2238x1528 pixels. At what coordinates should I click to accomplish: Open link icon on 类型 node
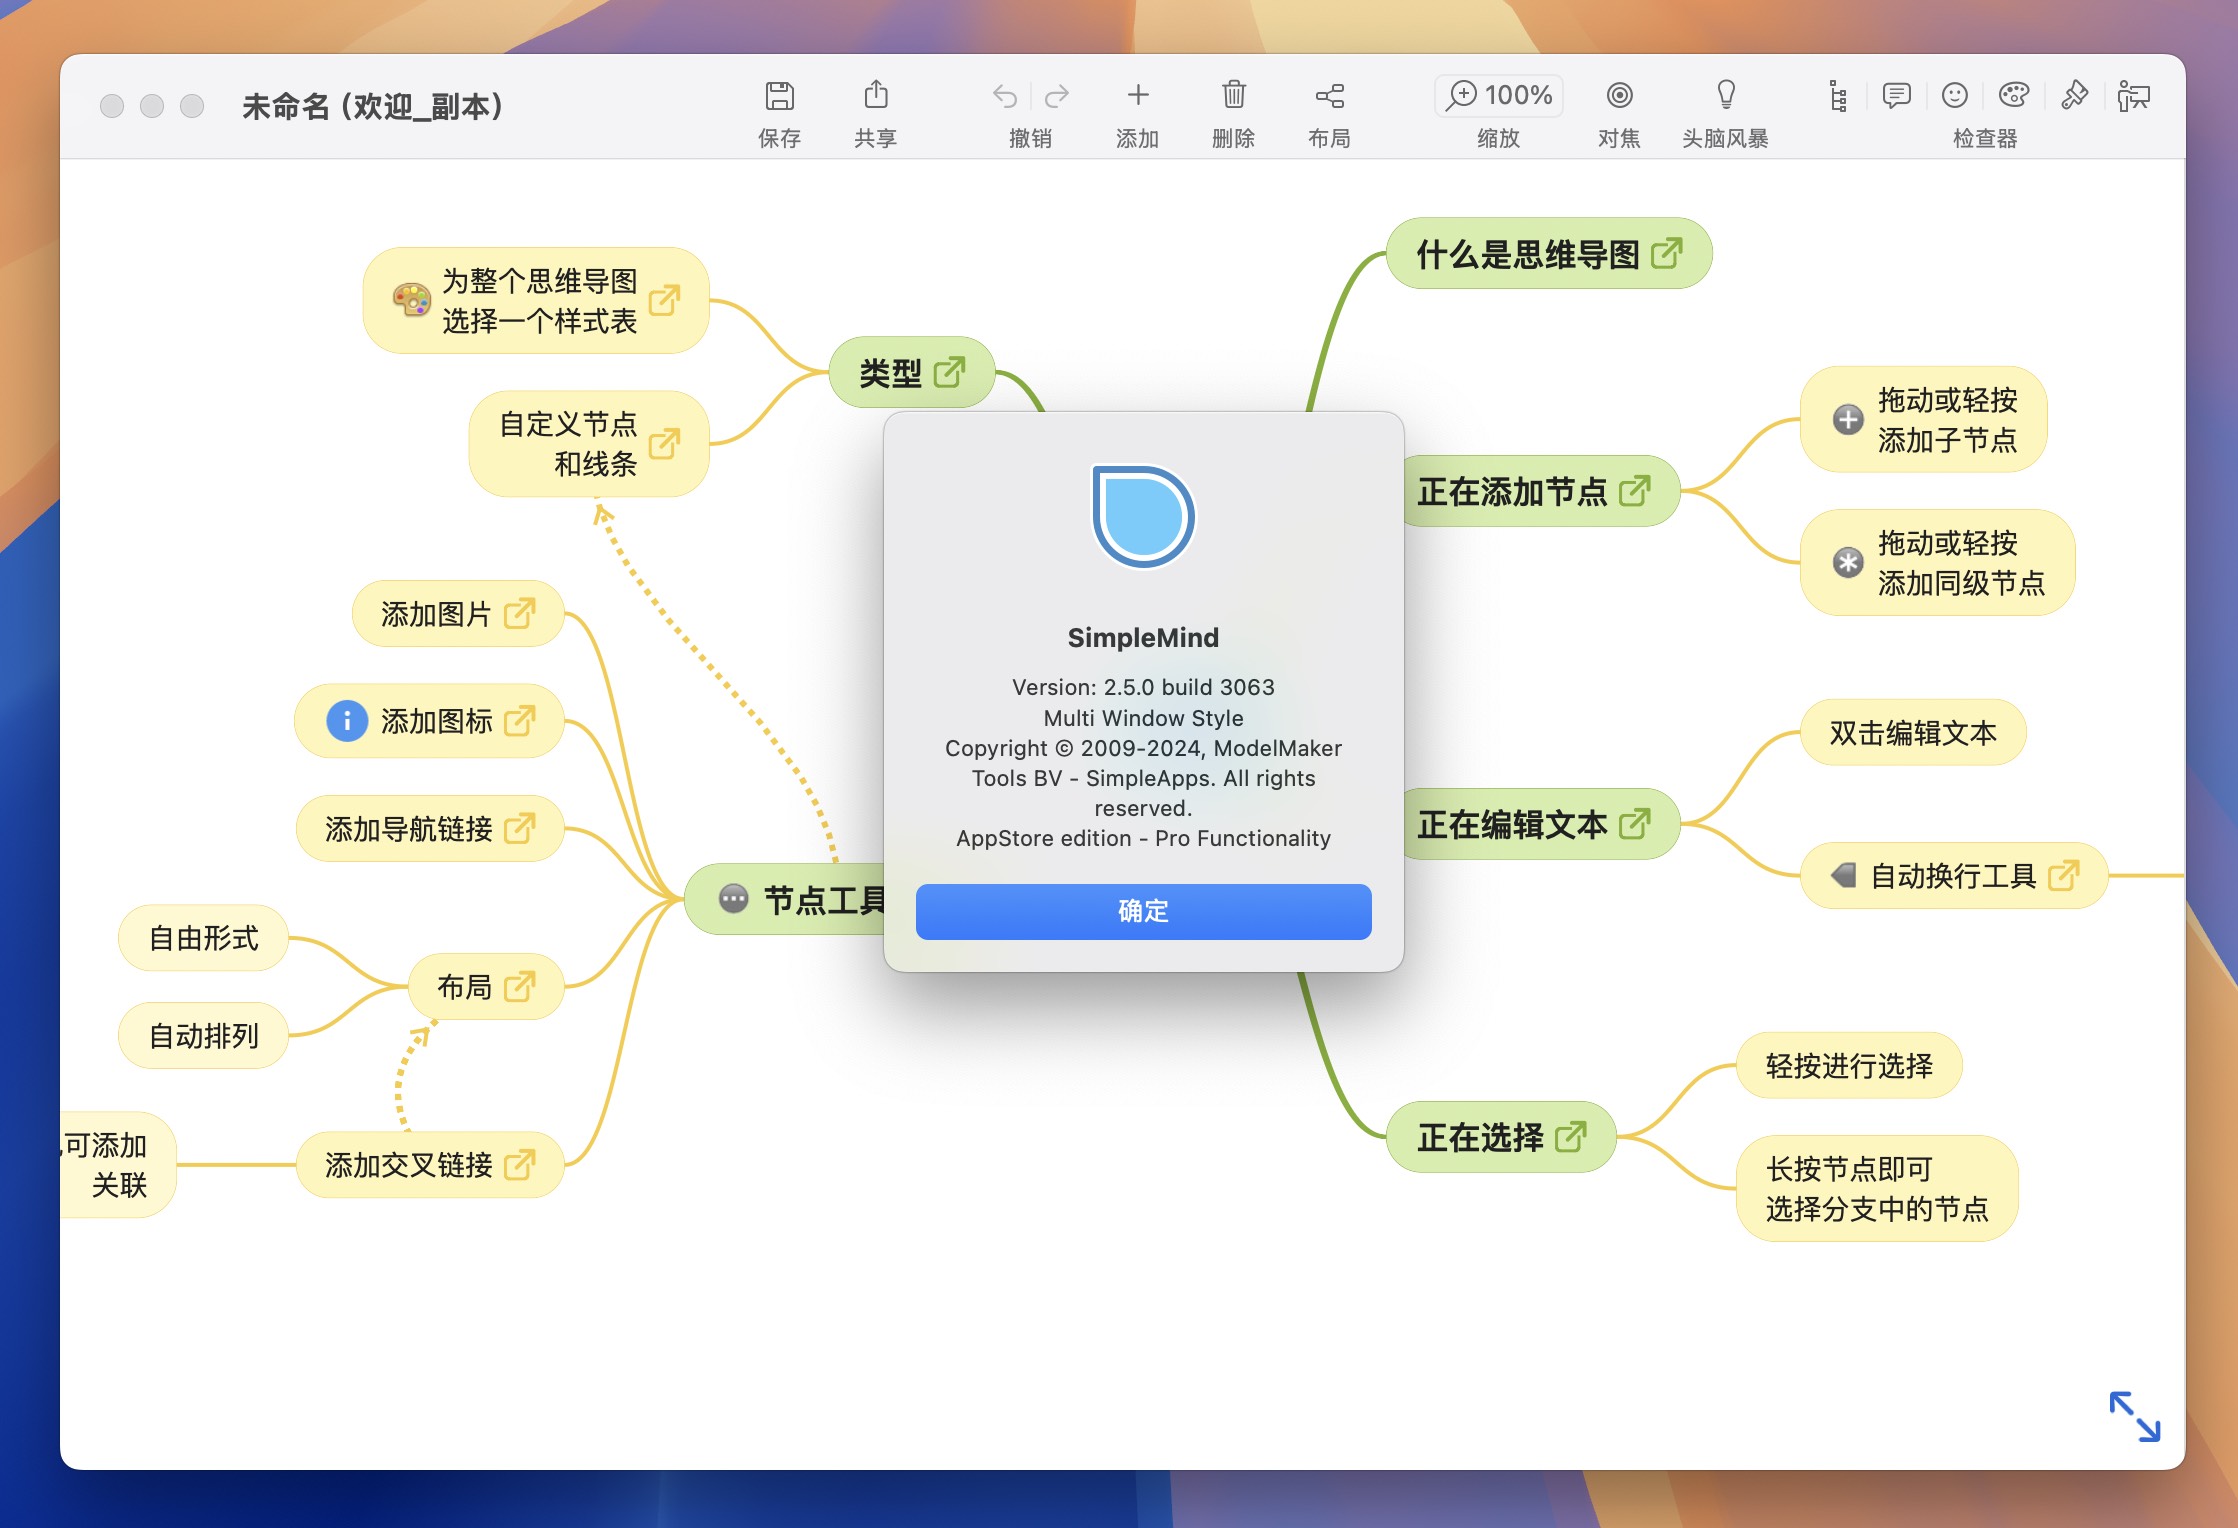point(949,372)
